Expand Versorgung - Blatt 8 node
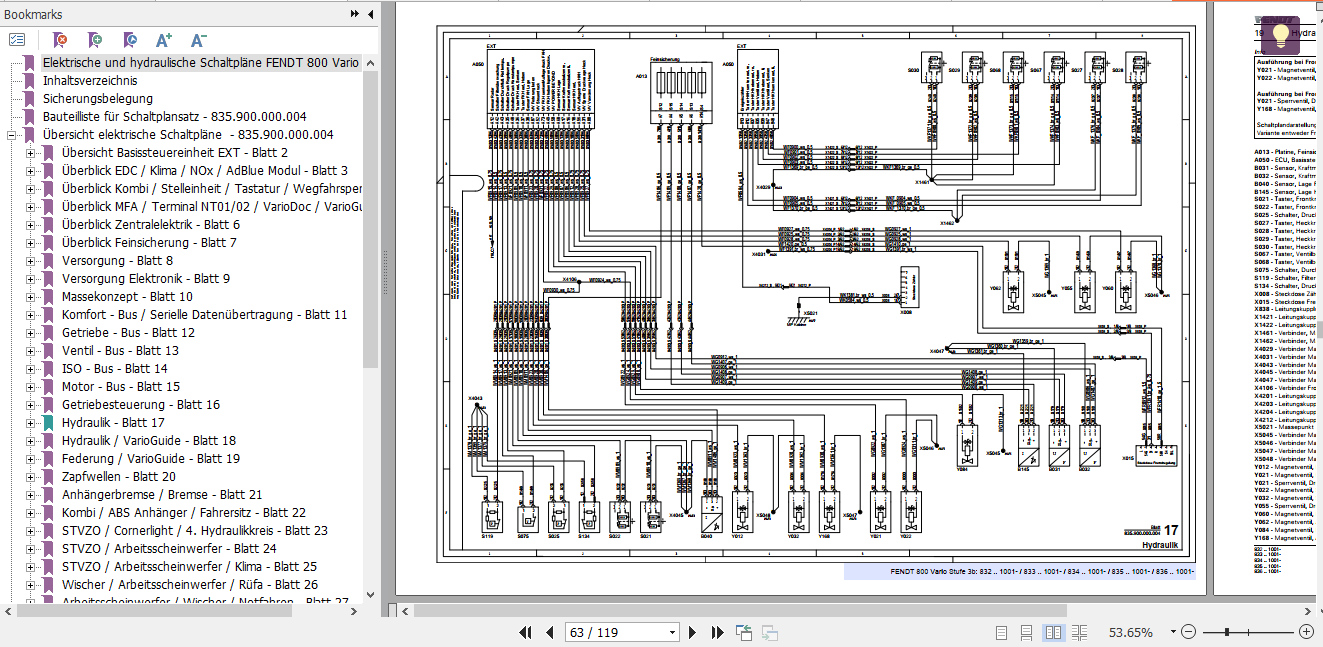Screen dimensions: 1323x647 click(30, 261)
